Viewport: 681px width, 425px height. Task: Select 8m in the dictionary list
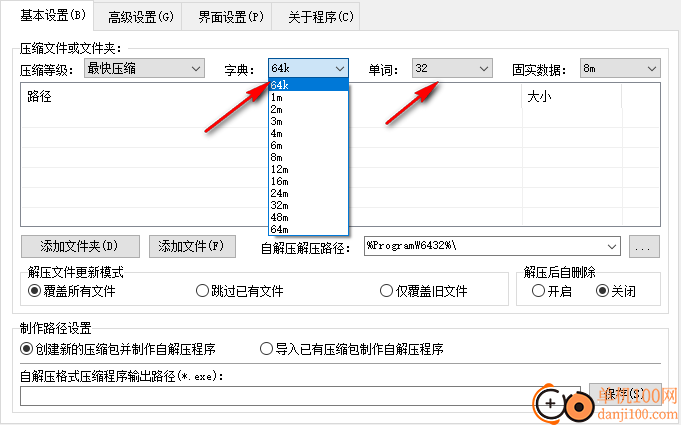pyautogui.click(x=308, y=157)
